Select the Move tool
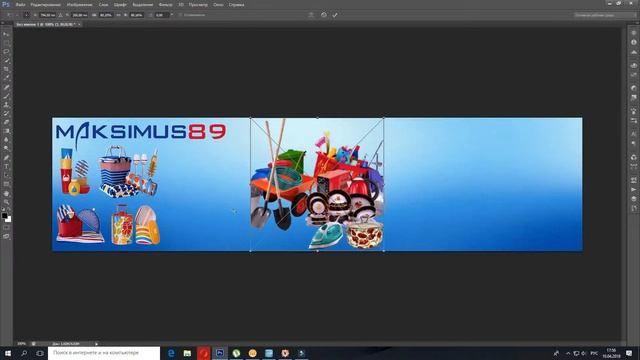The width and height of the screenshot is (640, 360). click(6, 34)
